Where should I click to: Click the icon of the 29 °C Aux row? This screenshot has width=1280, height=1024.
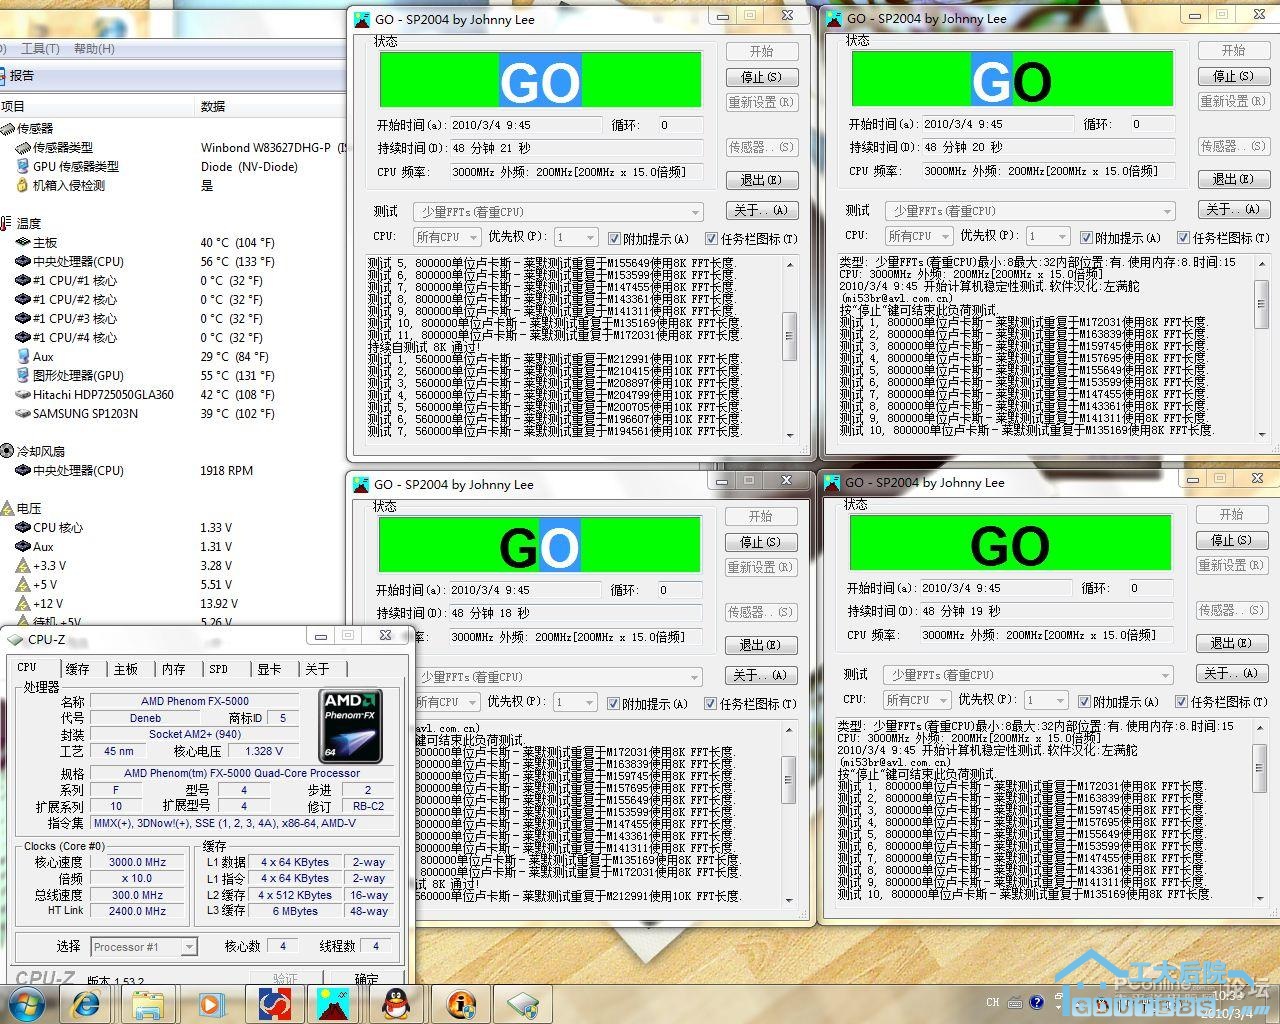[x=22, y=356]
